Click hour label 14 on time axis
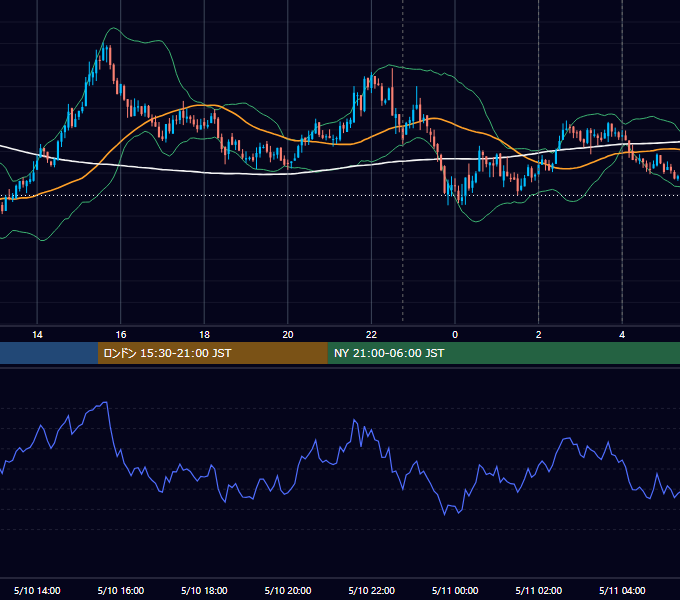This screenshot has width=680, height=600. [x=37, y=335]
